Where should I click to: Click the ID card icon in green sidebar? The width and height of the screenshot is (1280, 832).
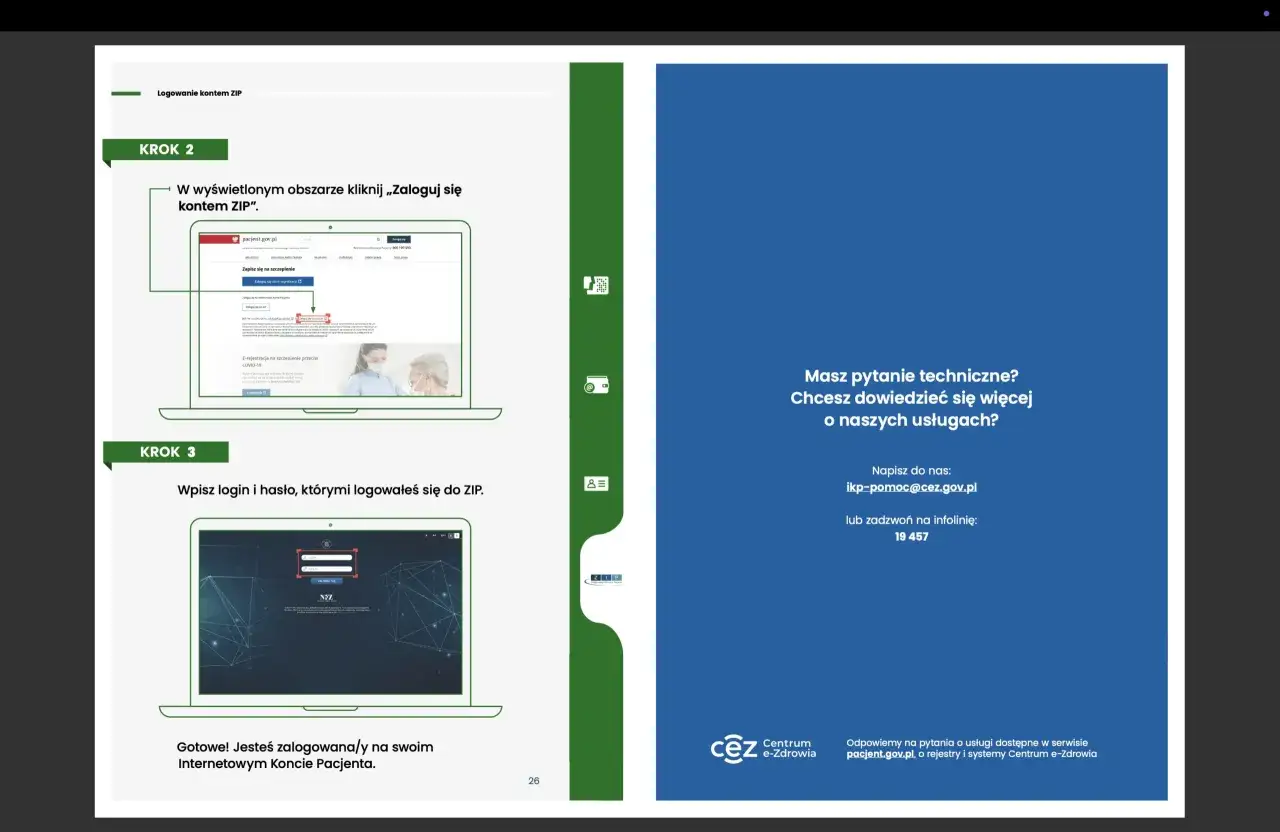(x=596, y=484)
